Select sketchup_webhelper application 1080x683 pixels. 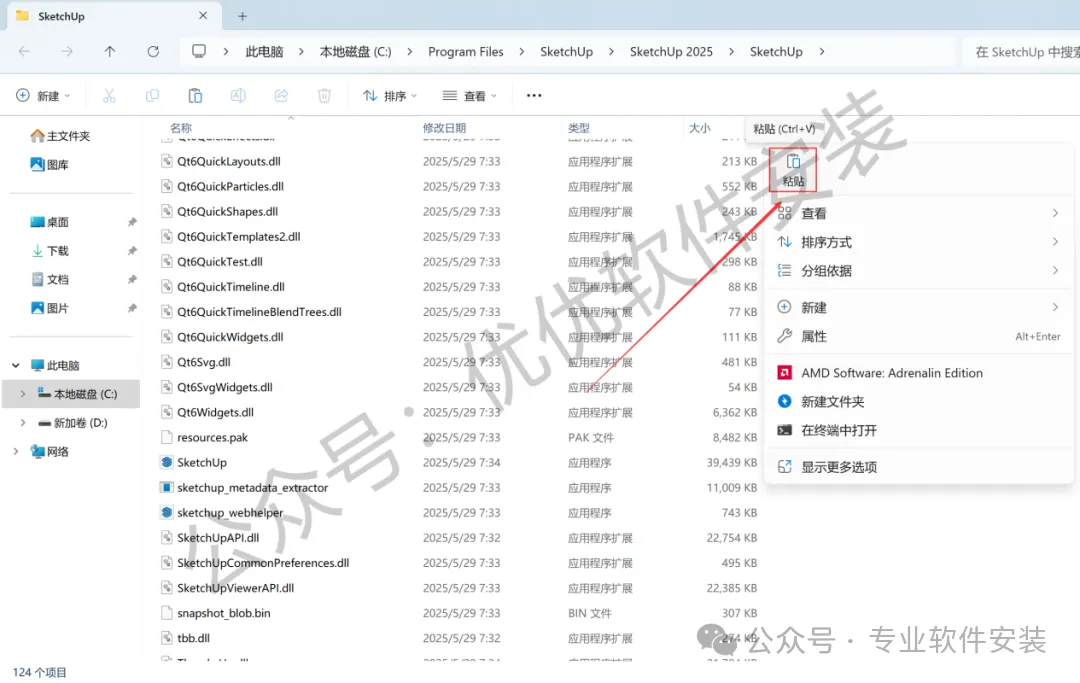[x=230, y=513]
